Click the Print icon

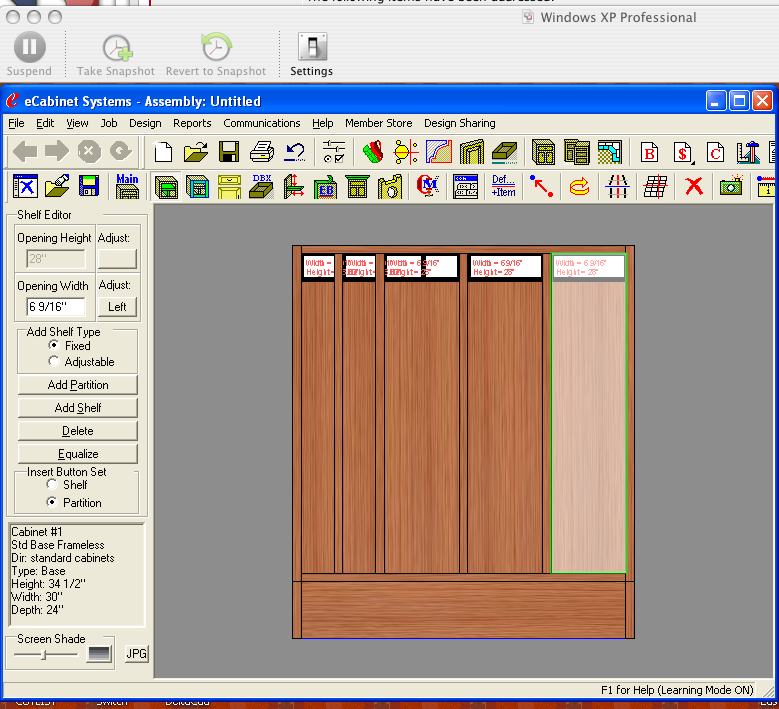(x=262, y=152)
